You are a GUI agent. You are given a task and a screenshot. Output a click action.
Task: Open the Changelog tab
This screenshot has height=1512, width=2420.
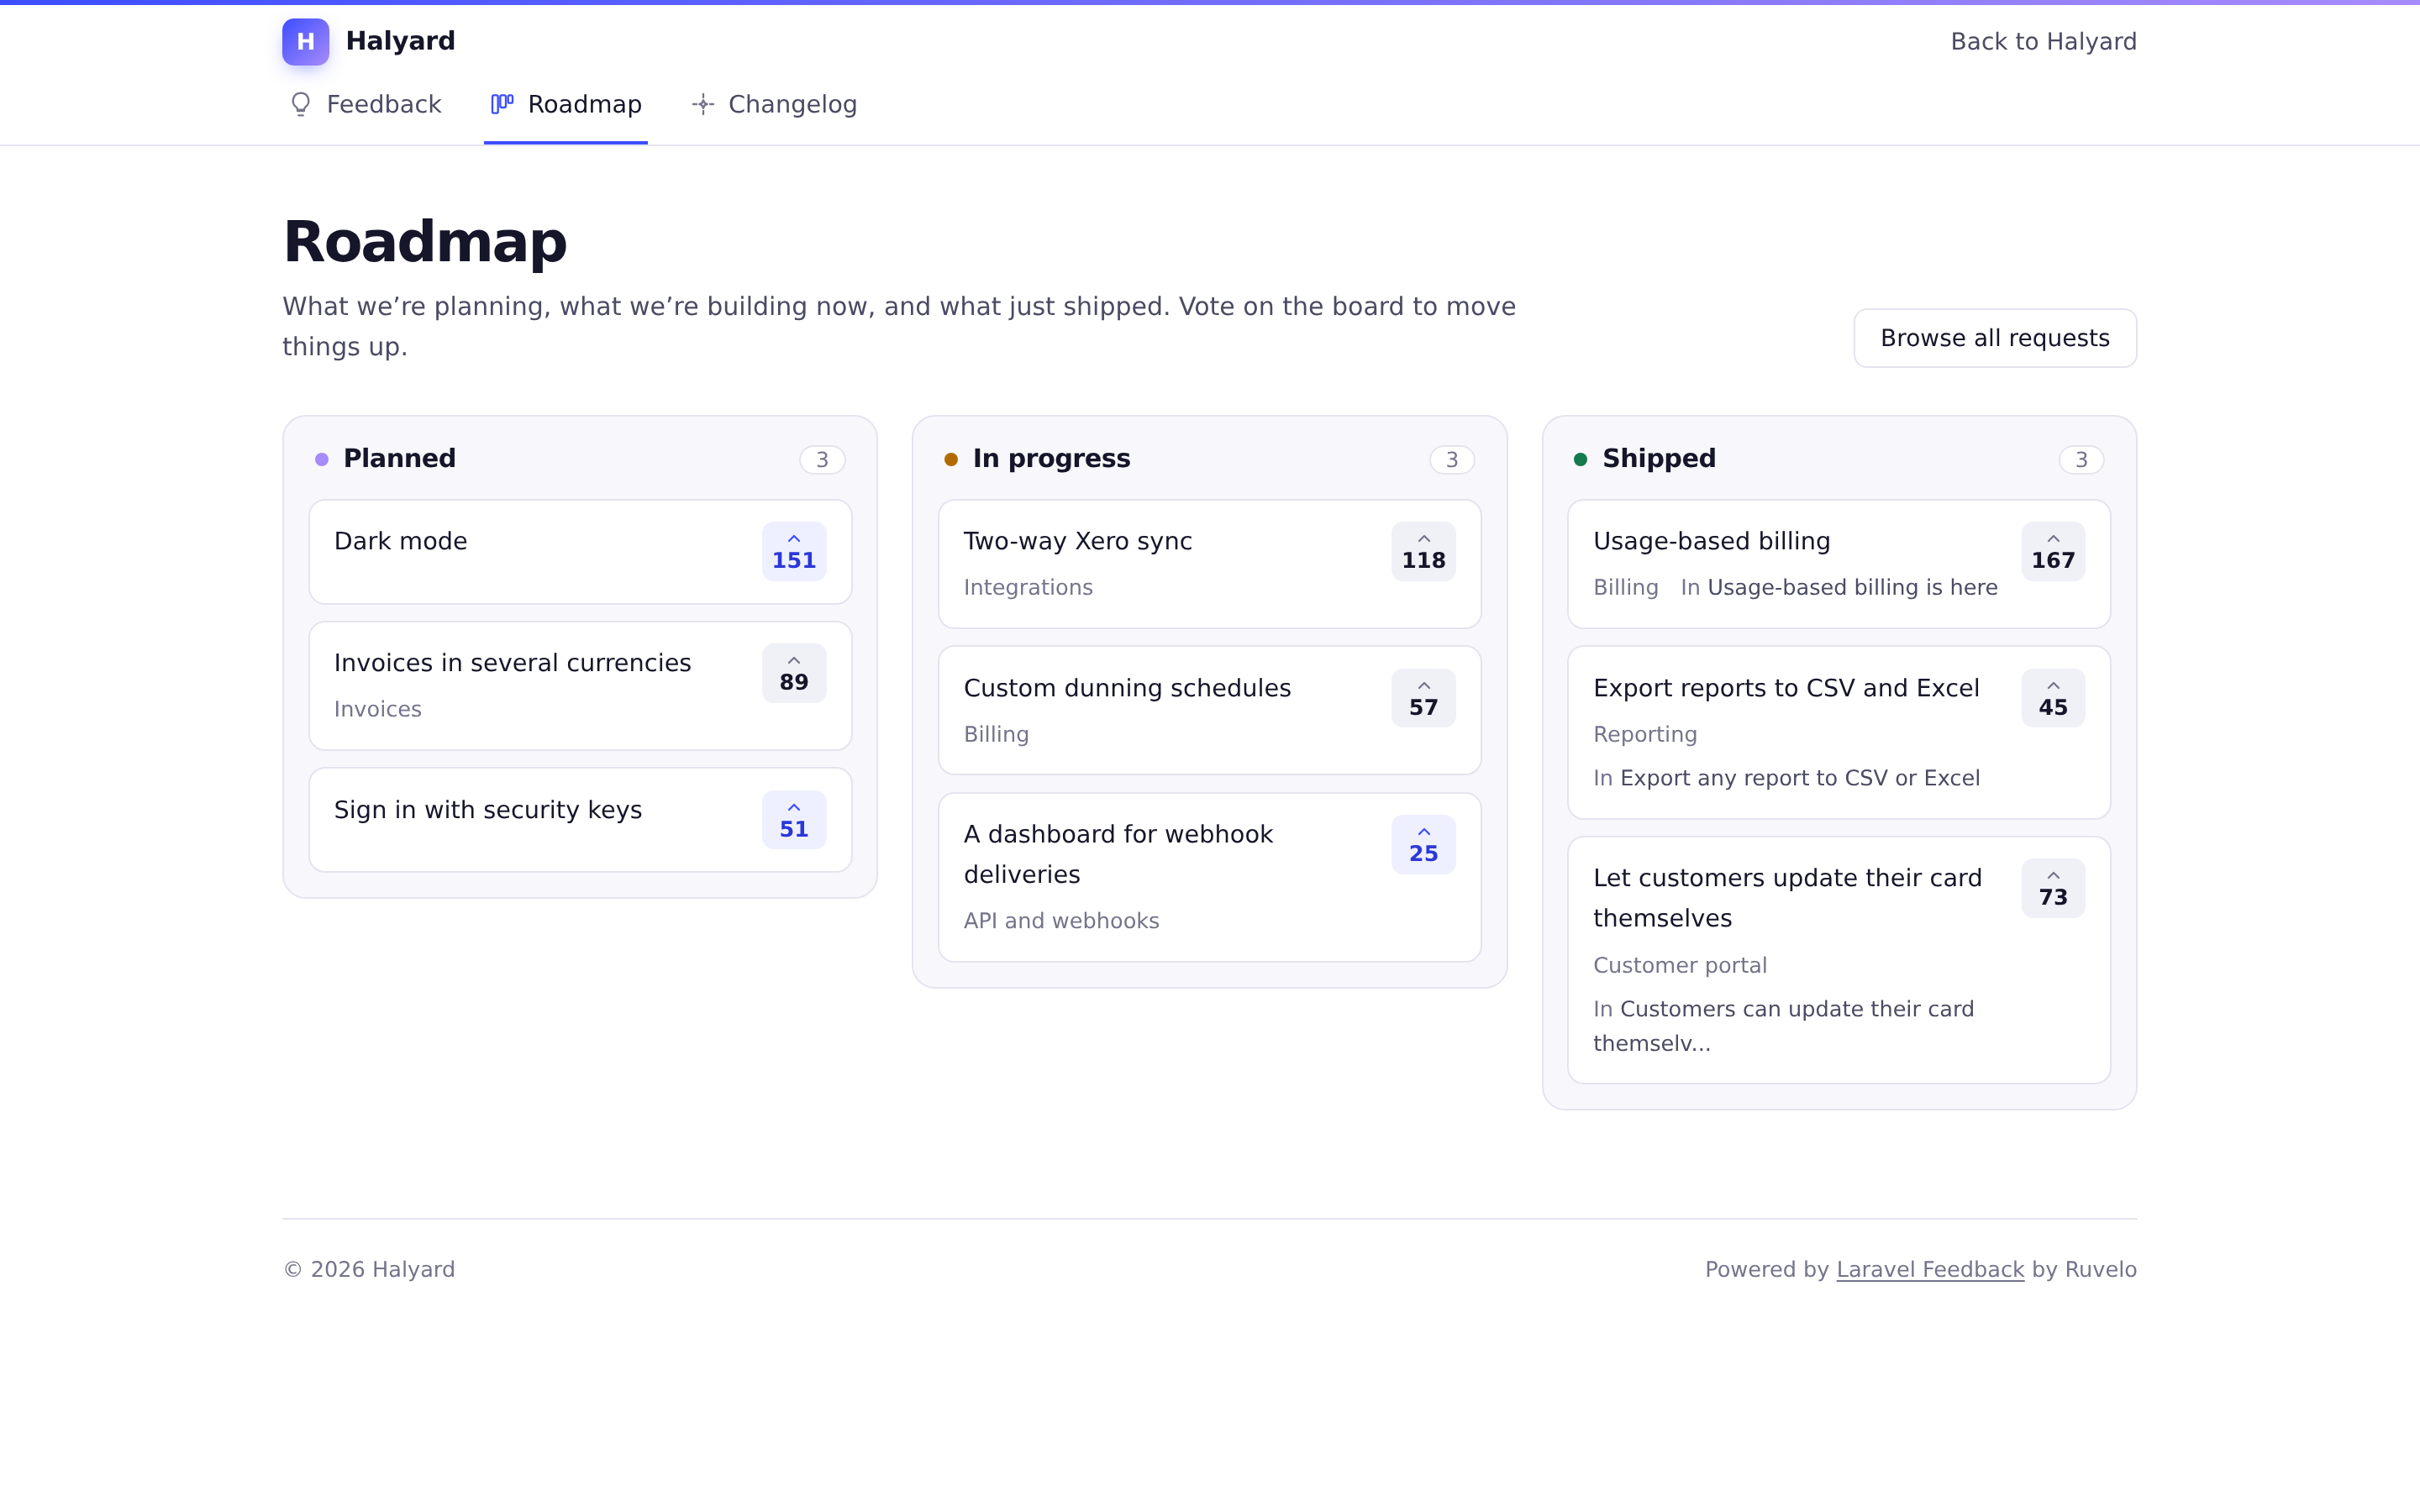coord(773,105)
